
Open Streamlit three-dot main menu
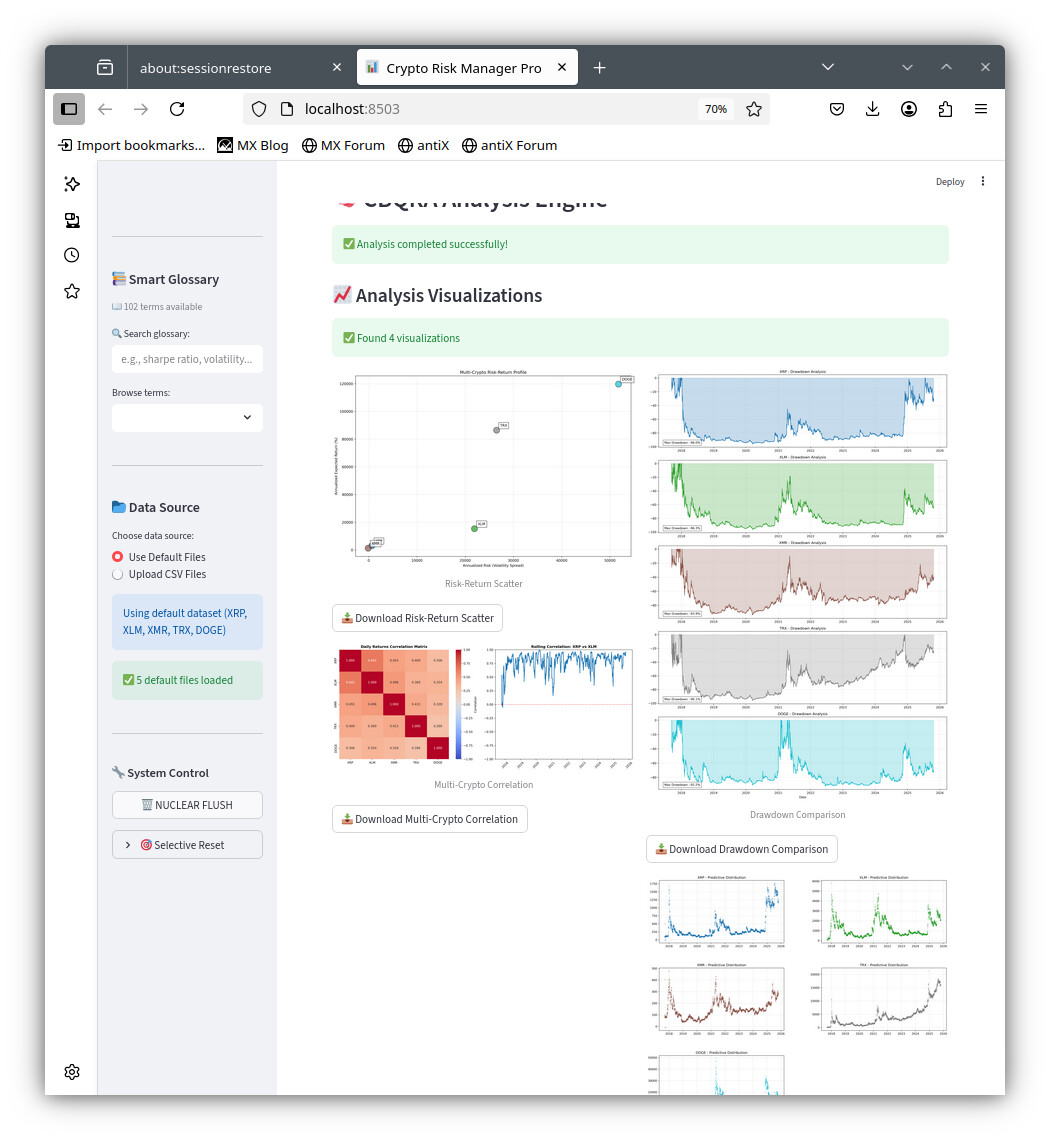[983, 181]
